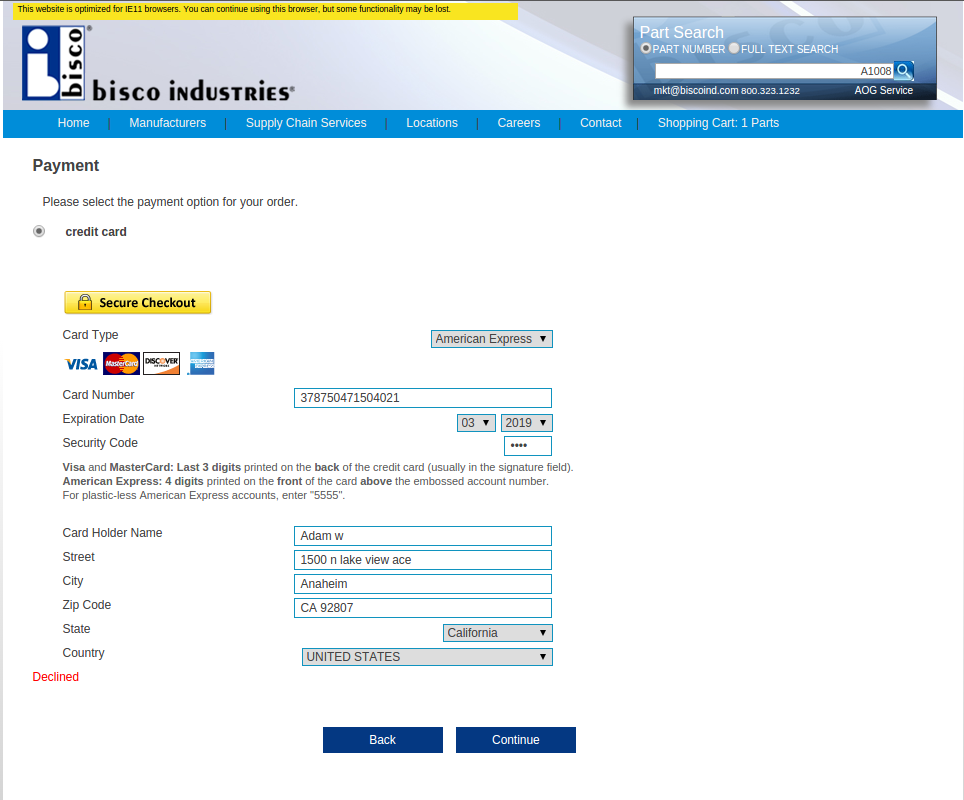Click the Visa card logo
Image resolution: width=964 pixels, height=800 pixels.
(81, 364)
